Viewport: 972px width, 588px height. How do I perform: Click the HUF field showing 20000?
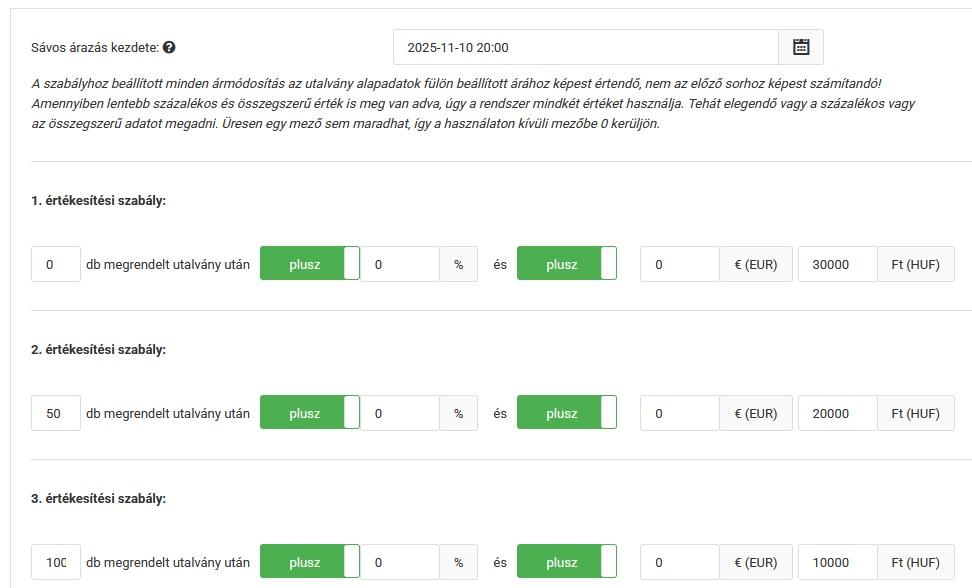pos(837,412)
